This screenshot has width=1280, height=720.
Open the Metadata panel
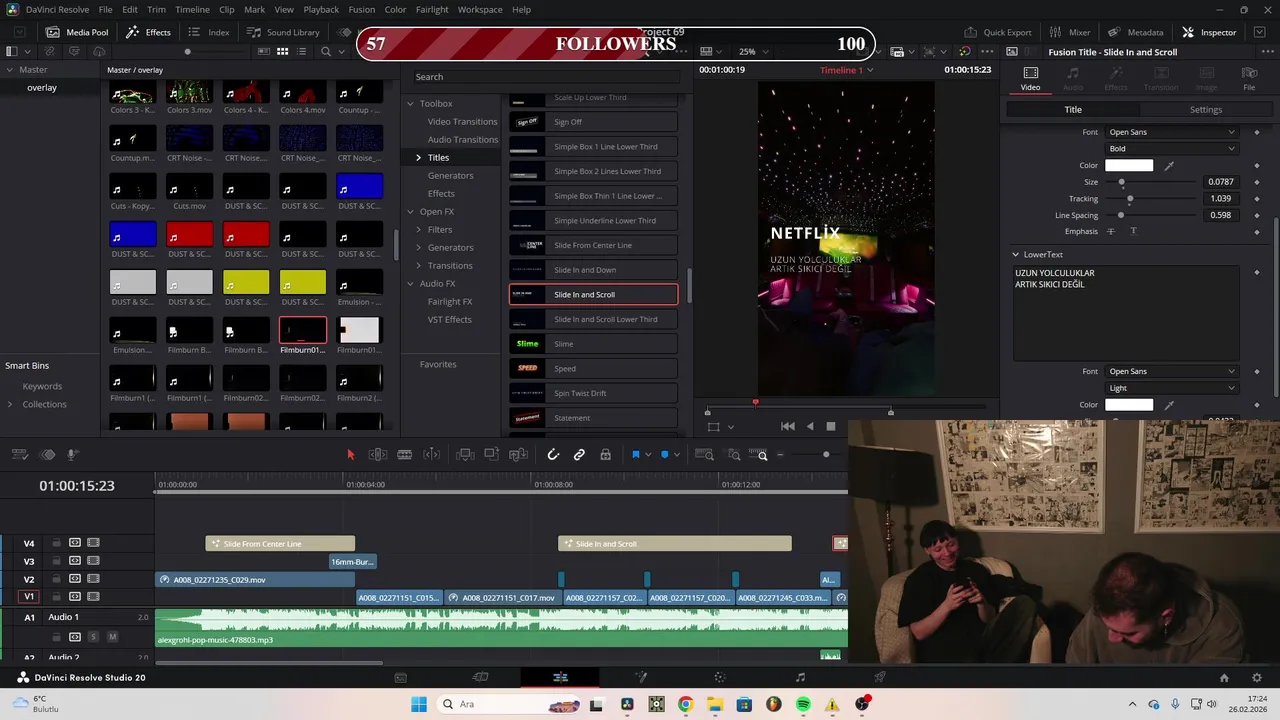[x=1135, y=32]
